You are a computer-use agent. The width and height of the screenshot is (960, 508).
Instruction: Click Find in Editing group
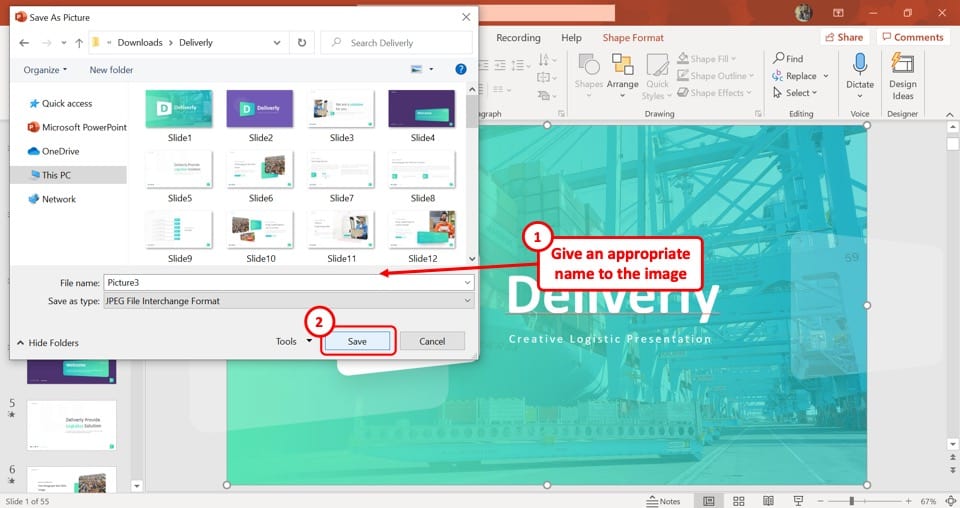point(788,59)
